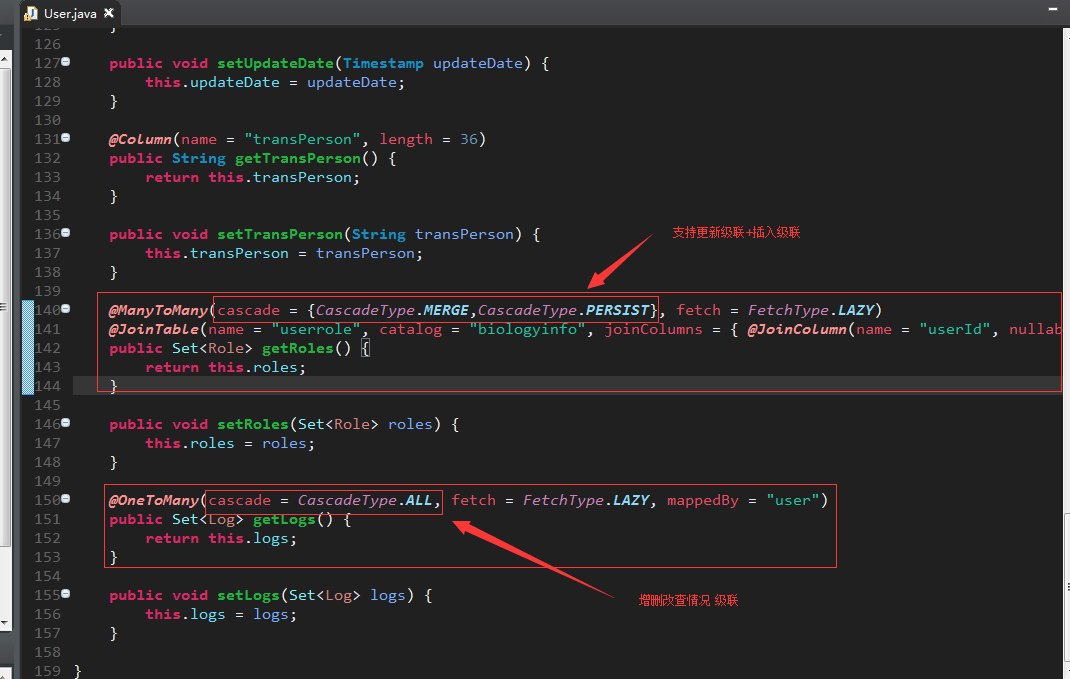Collapse the setRoles method at line 146
This screenshot has width=1070, height=679.
66,422
